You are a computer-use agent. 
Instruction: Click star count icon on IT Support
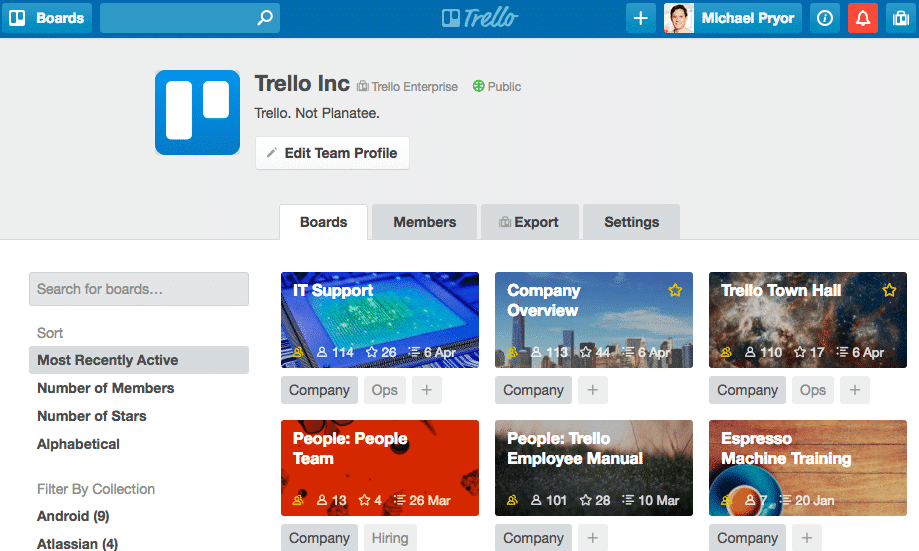372,352
